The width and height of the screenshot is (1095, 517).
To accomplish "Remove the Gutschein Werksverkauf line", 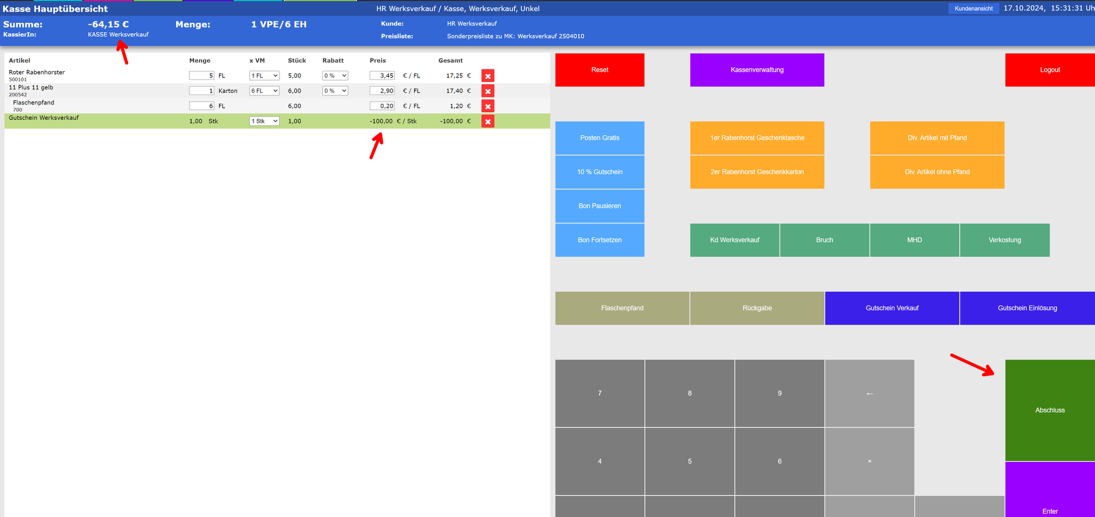I will click(488, 121).
